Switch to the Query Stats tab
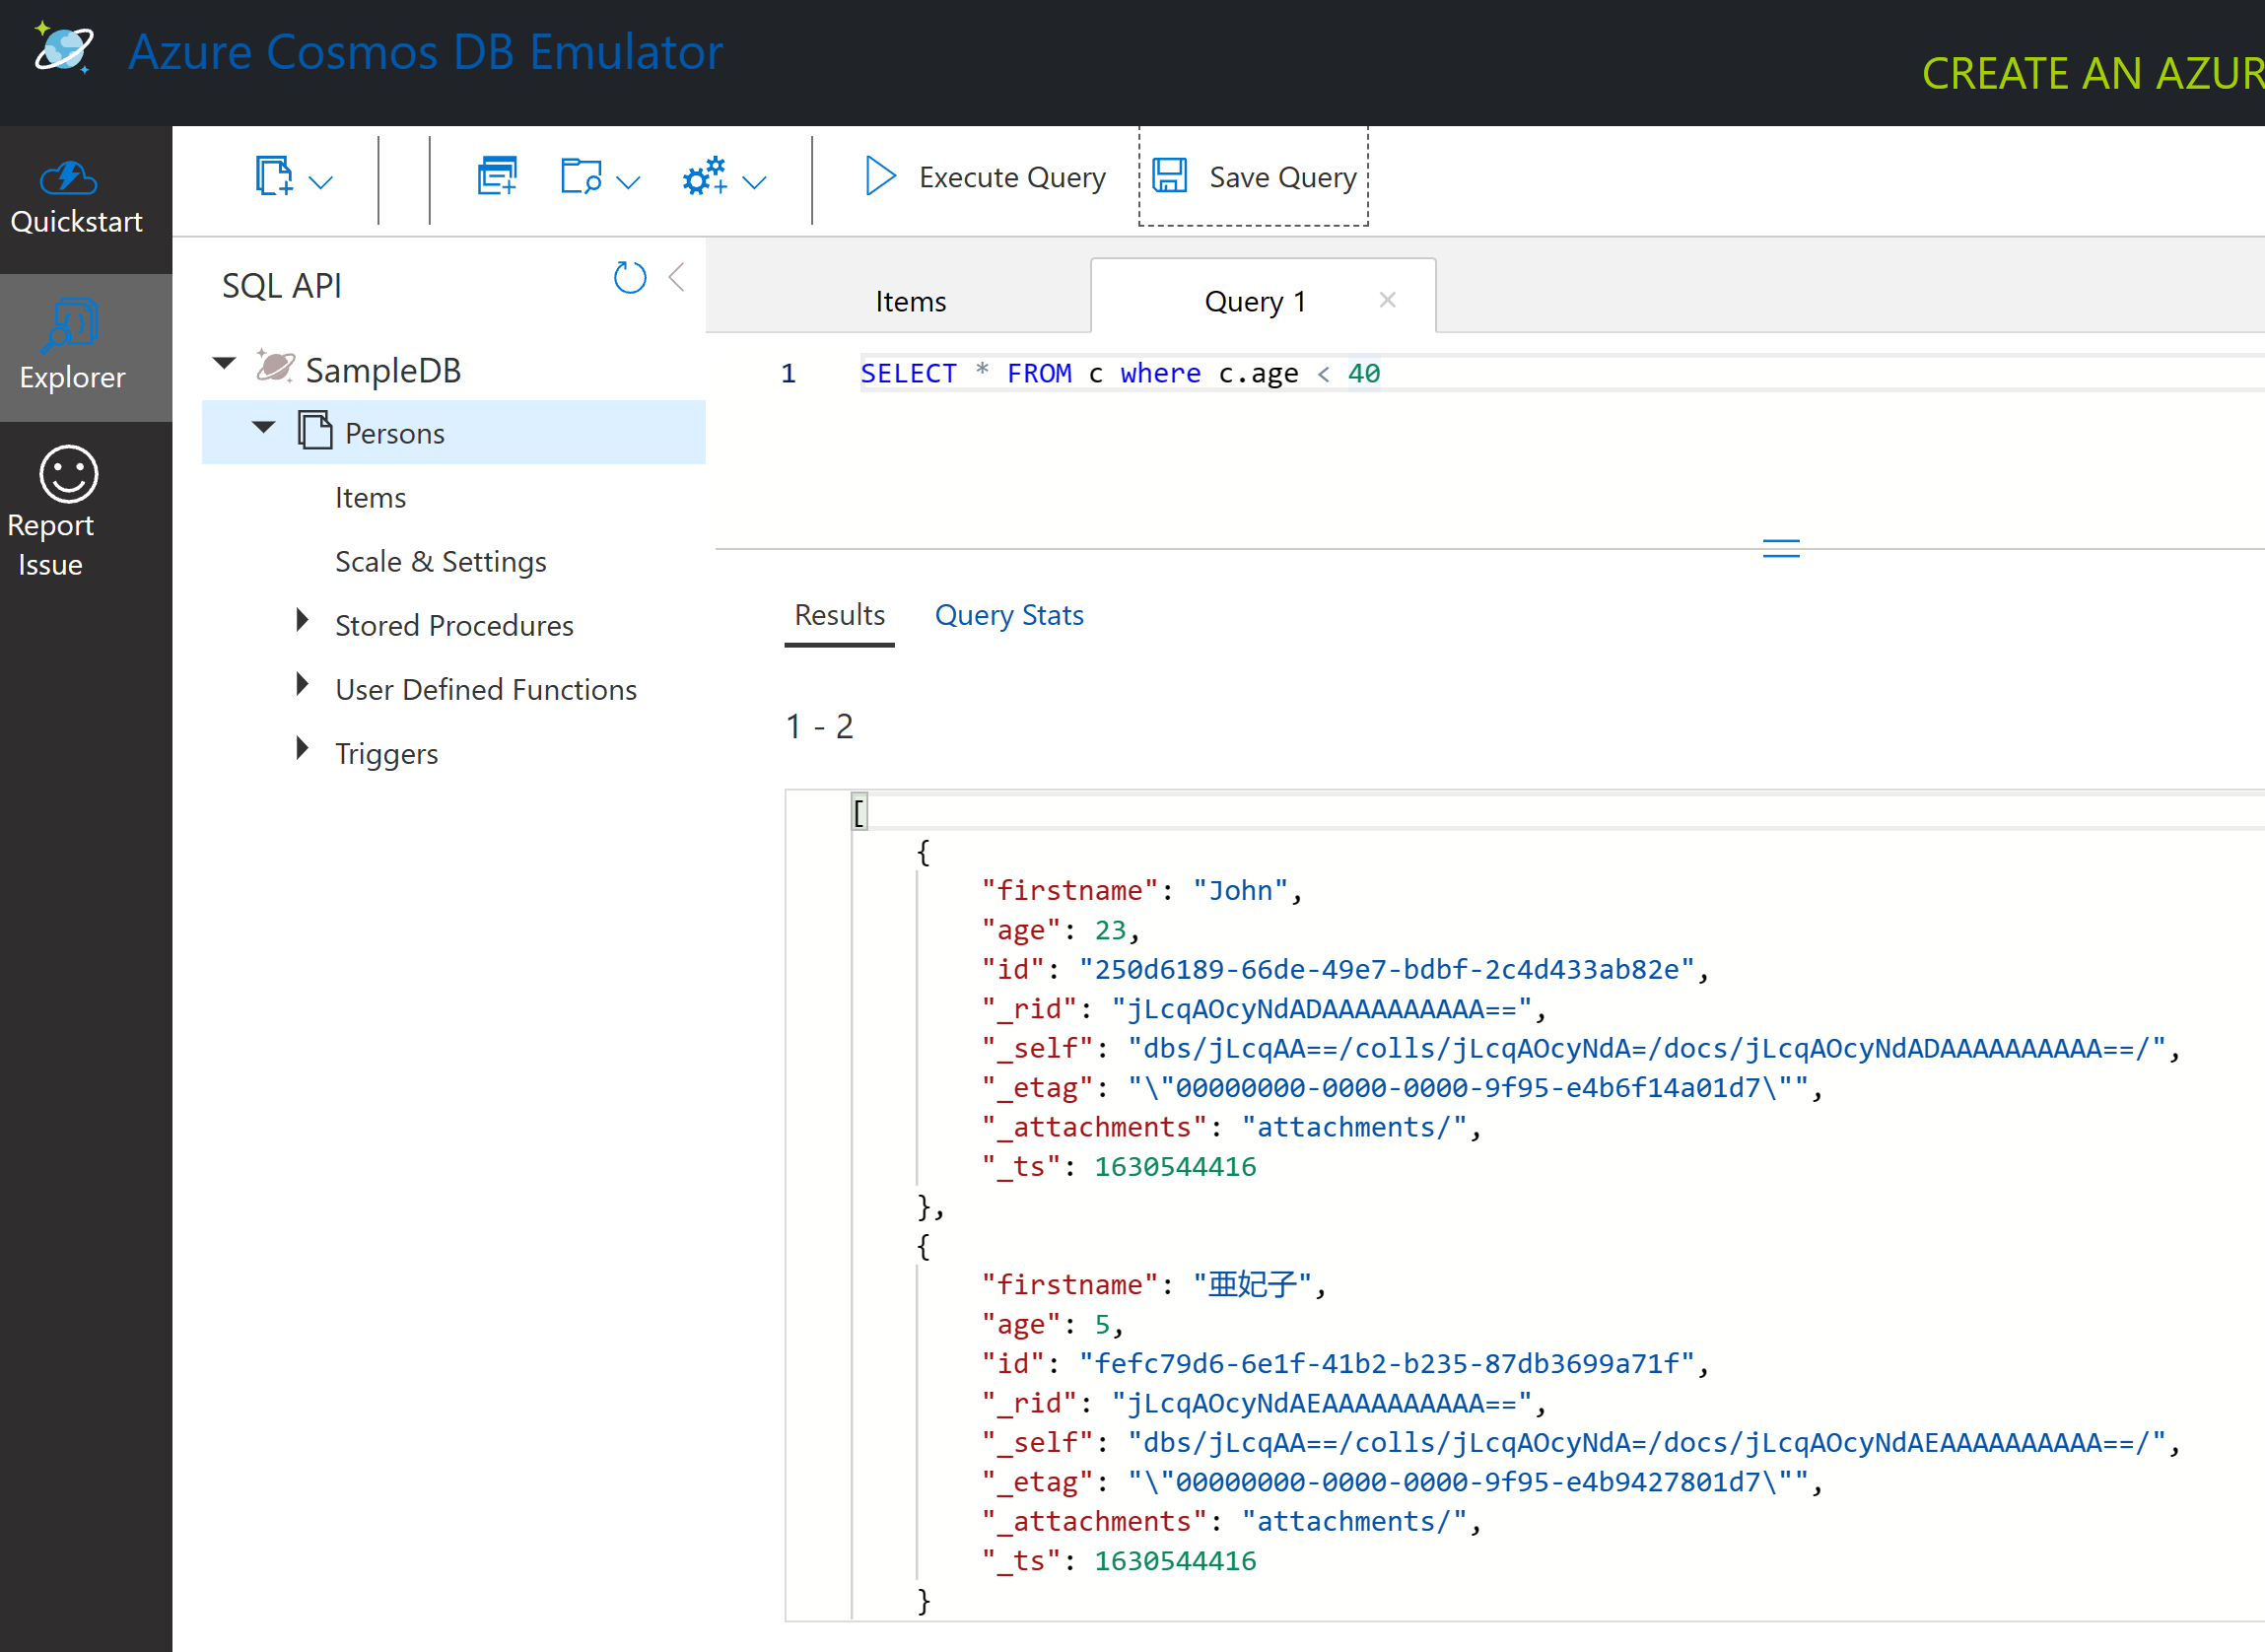This screenshot has height=1652, width=2265. click(x=1008, y=615)
